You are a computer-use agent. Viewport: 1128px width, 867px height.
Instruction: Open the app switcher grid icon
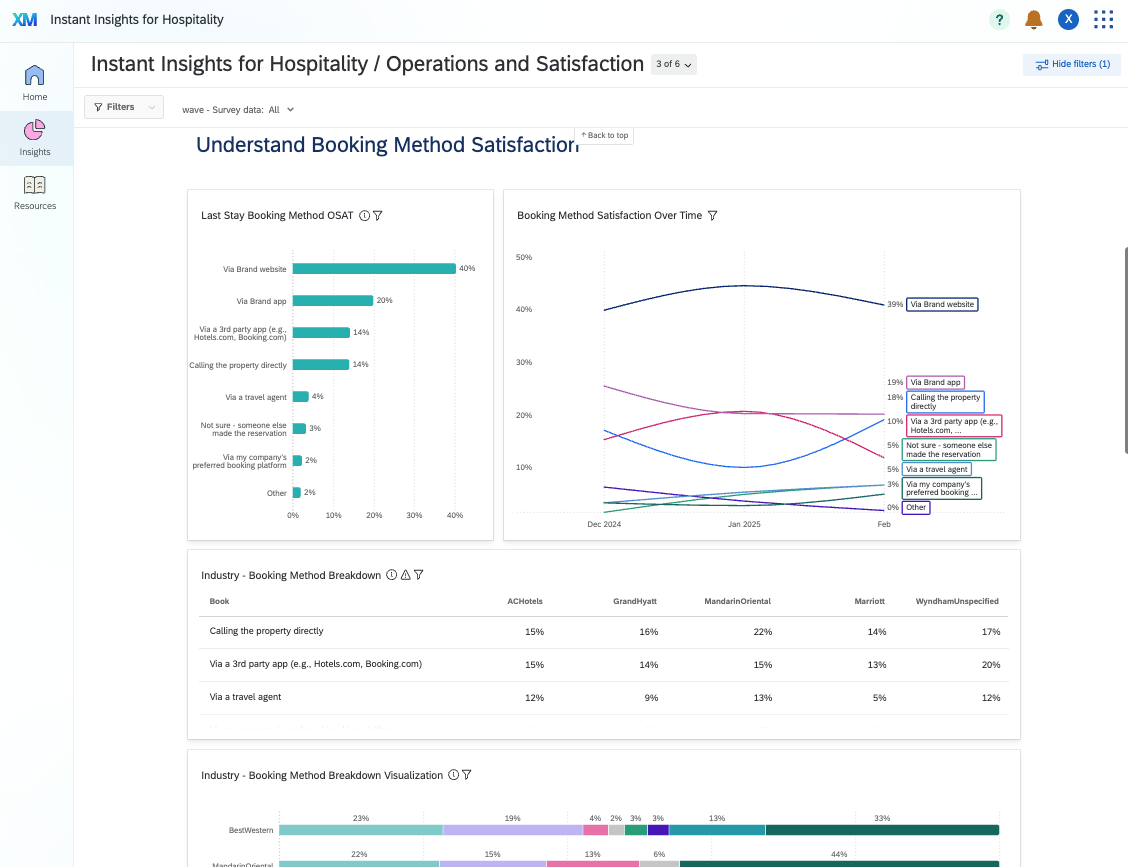[1103, 19]
